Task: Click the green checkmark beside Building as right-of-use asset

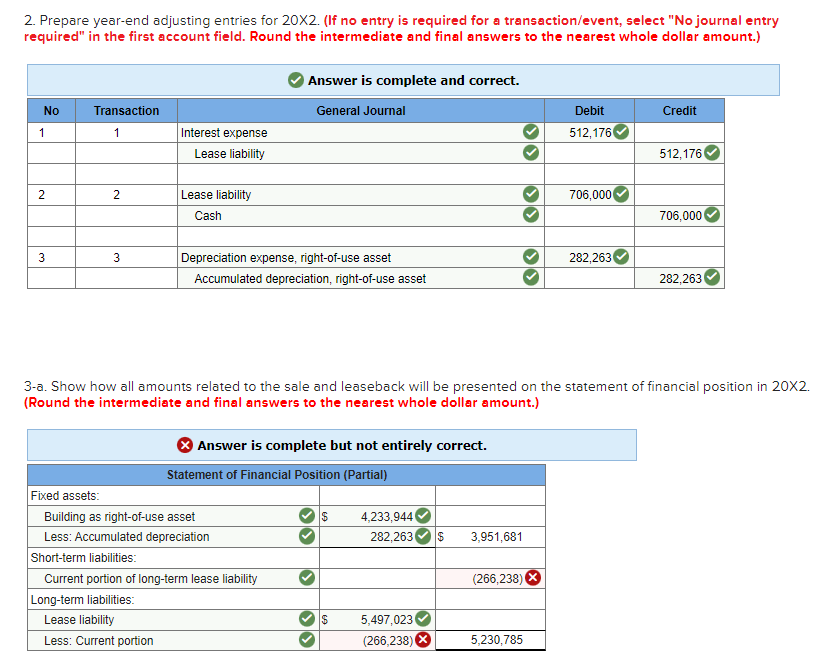Action: pyautogui.click(x=305, y=516)
